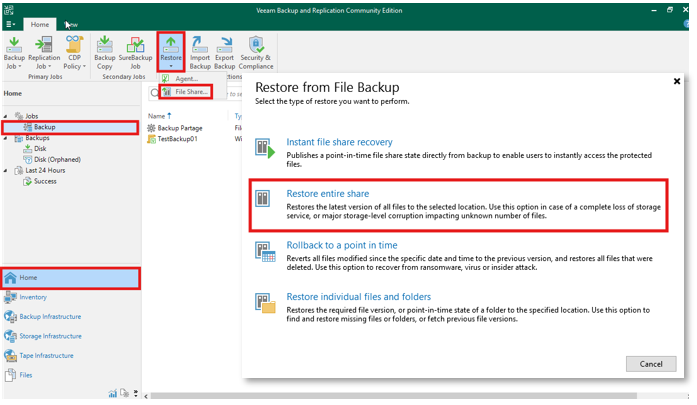The width and height of the screenshot is (697, 405).
Task: Click the Backup Job ribbon icon
Action: (14, 52)
